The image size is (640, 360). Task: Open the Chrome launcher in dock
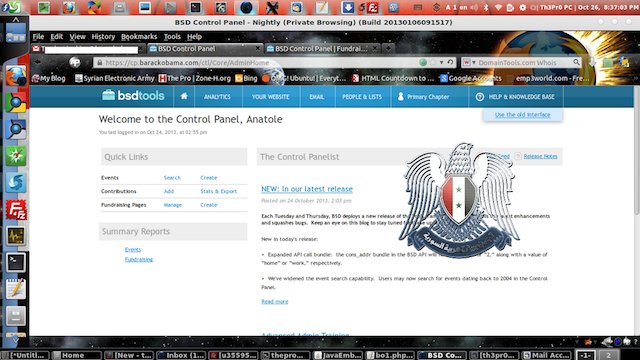tap(16, 103)
